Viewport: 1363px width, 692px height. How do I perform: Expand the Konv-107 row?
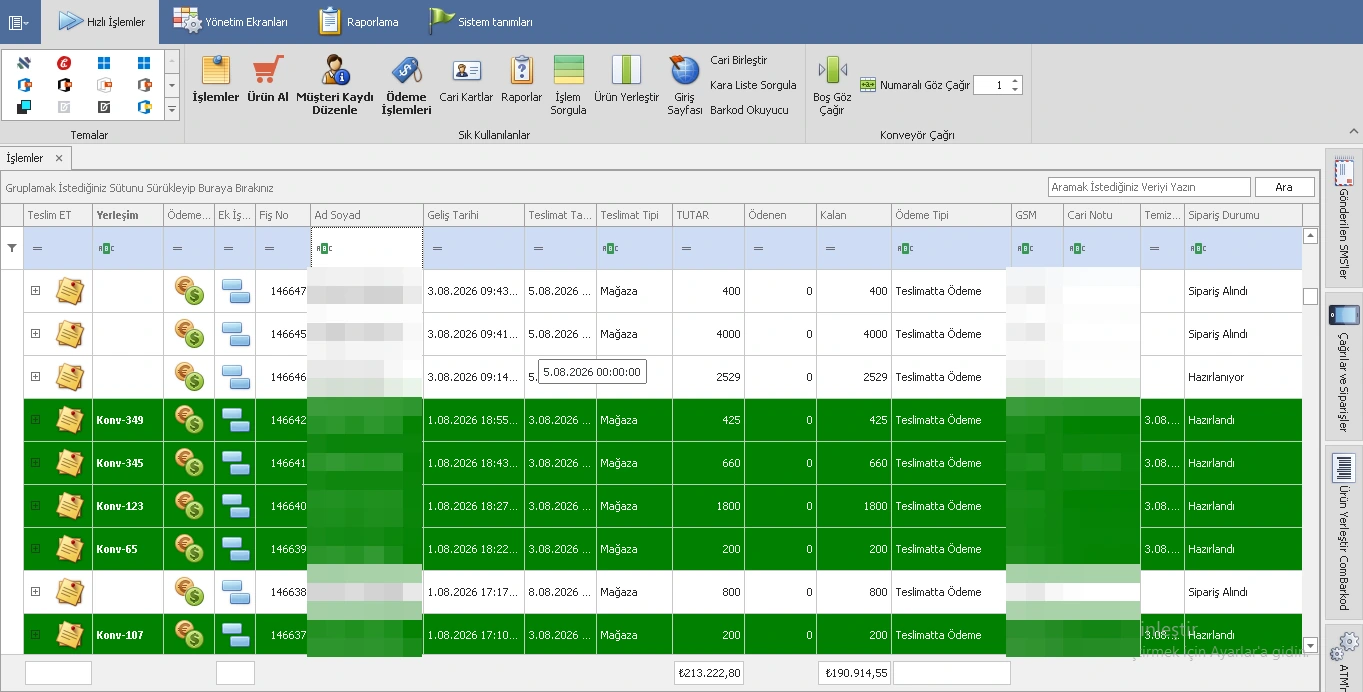click(x=35, y=635)
